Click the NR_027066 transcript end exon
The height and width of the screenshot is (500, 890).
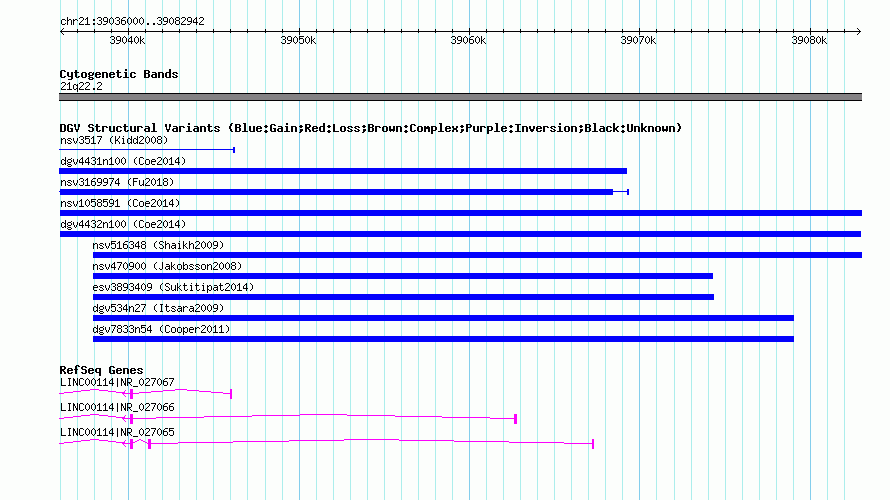click(515, 419)
